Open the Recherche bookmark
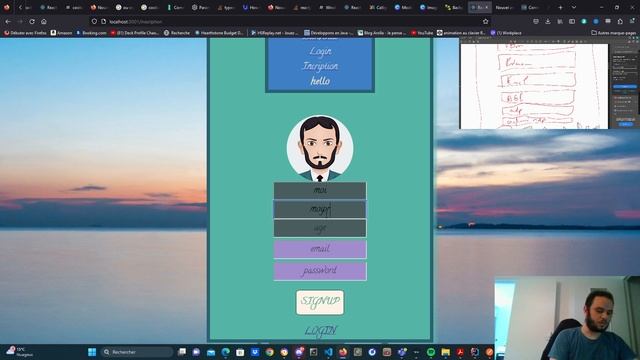 [177, 33]
